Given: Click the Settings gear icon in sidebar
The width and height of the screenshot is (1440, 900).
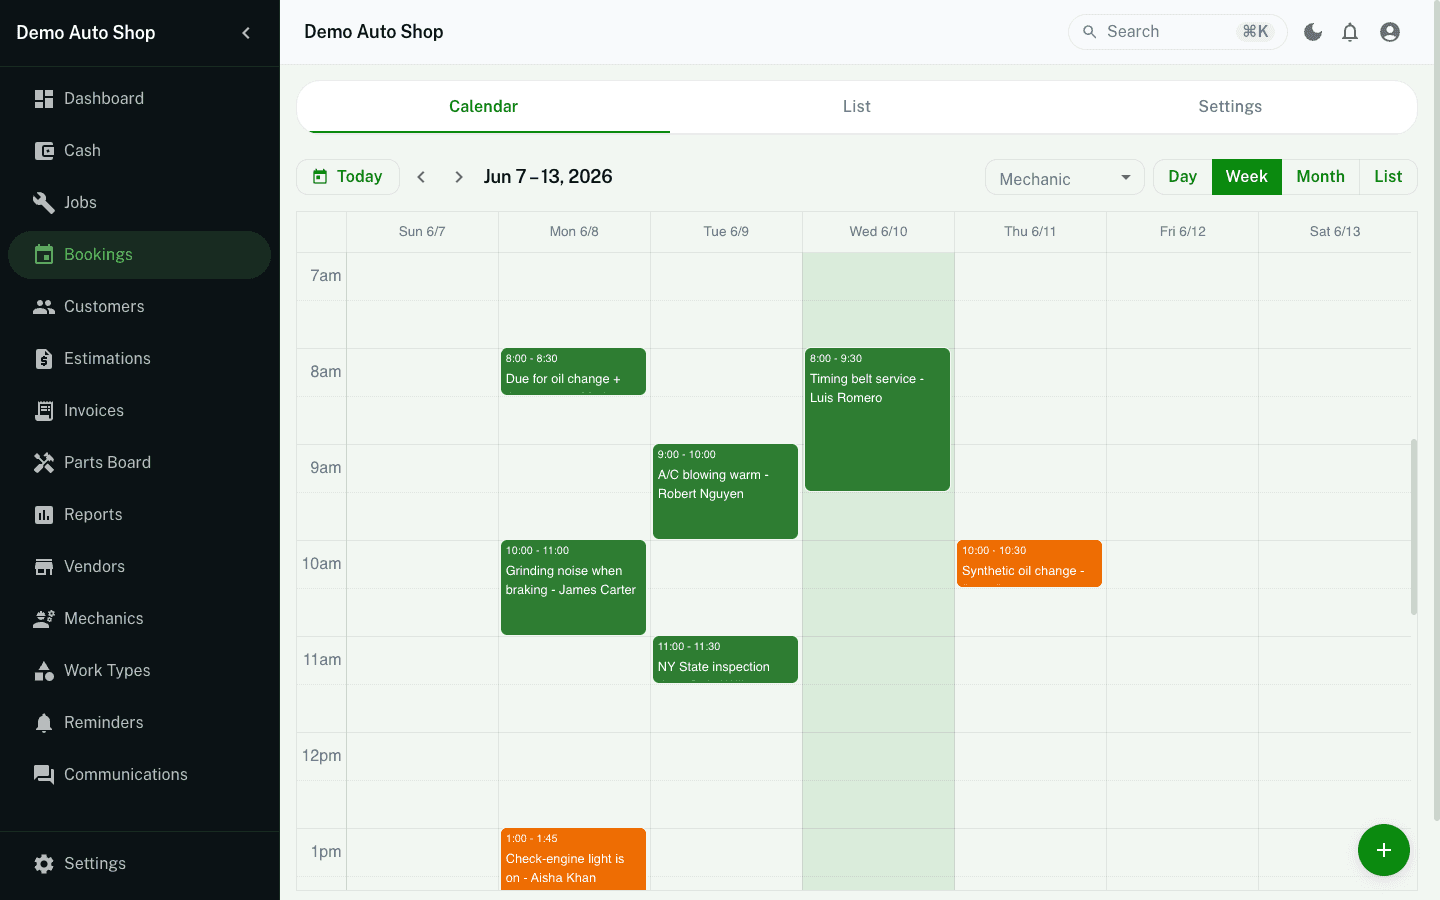Looking at the screenshot, I should (x=44, y=863).
